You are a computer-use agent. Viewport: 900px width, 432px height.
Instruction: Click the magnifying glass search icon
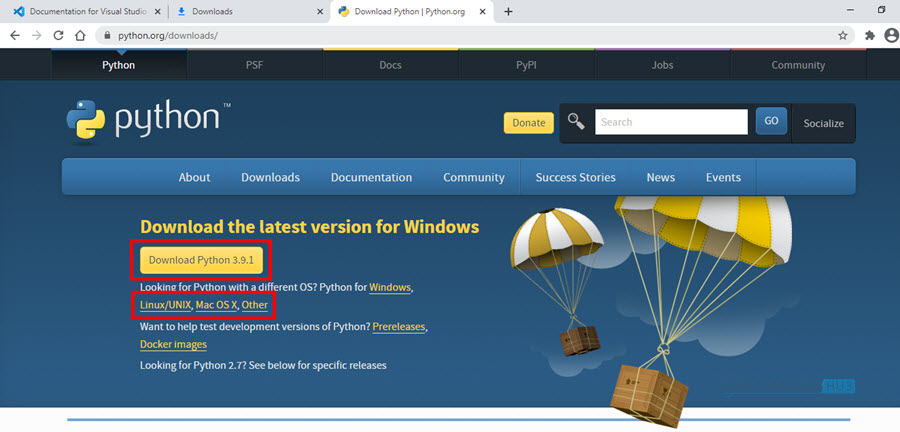pos(576,122)
